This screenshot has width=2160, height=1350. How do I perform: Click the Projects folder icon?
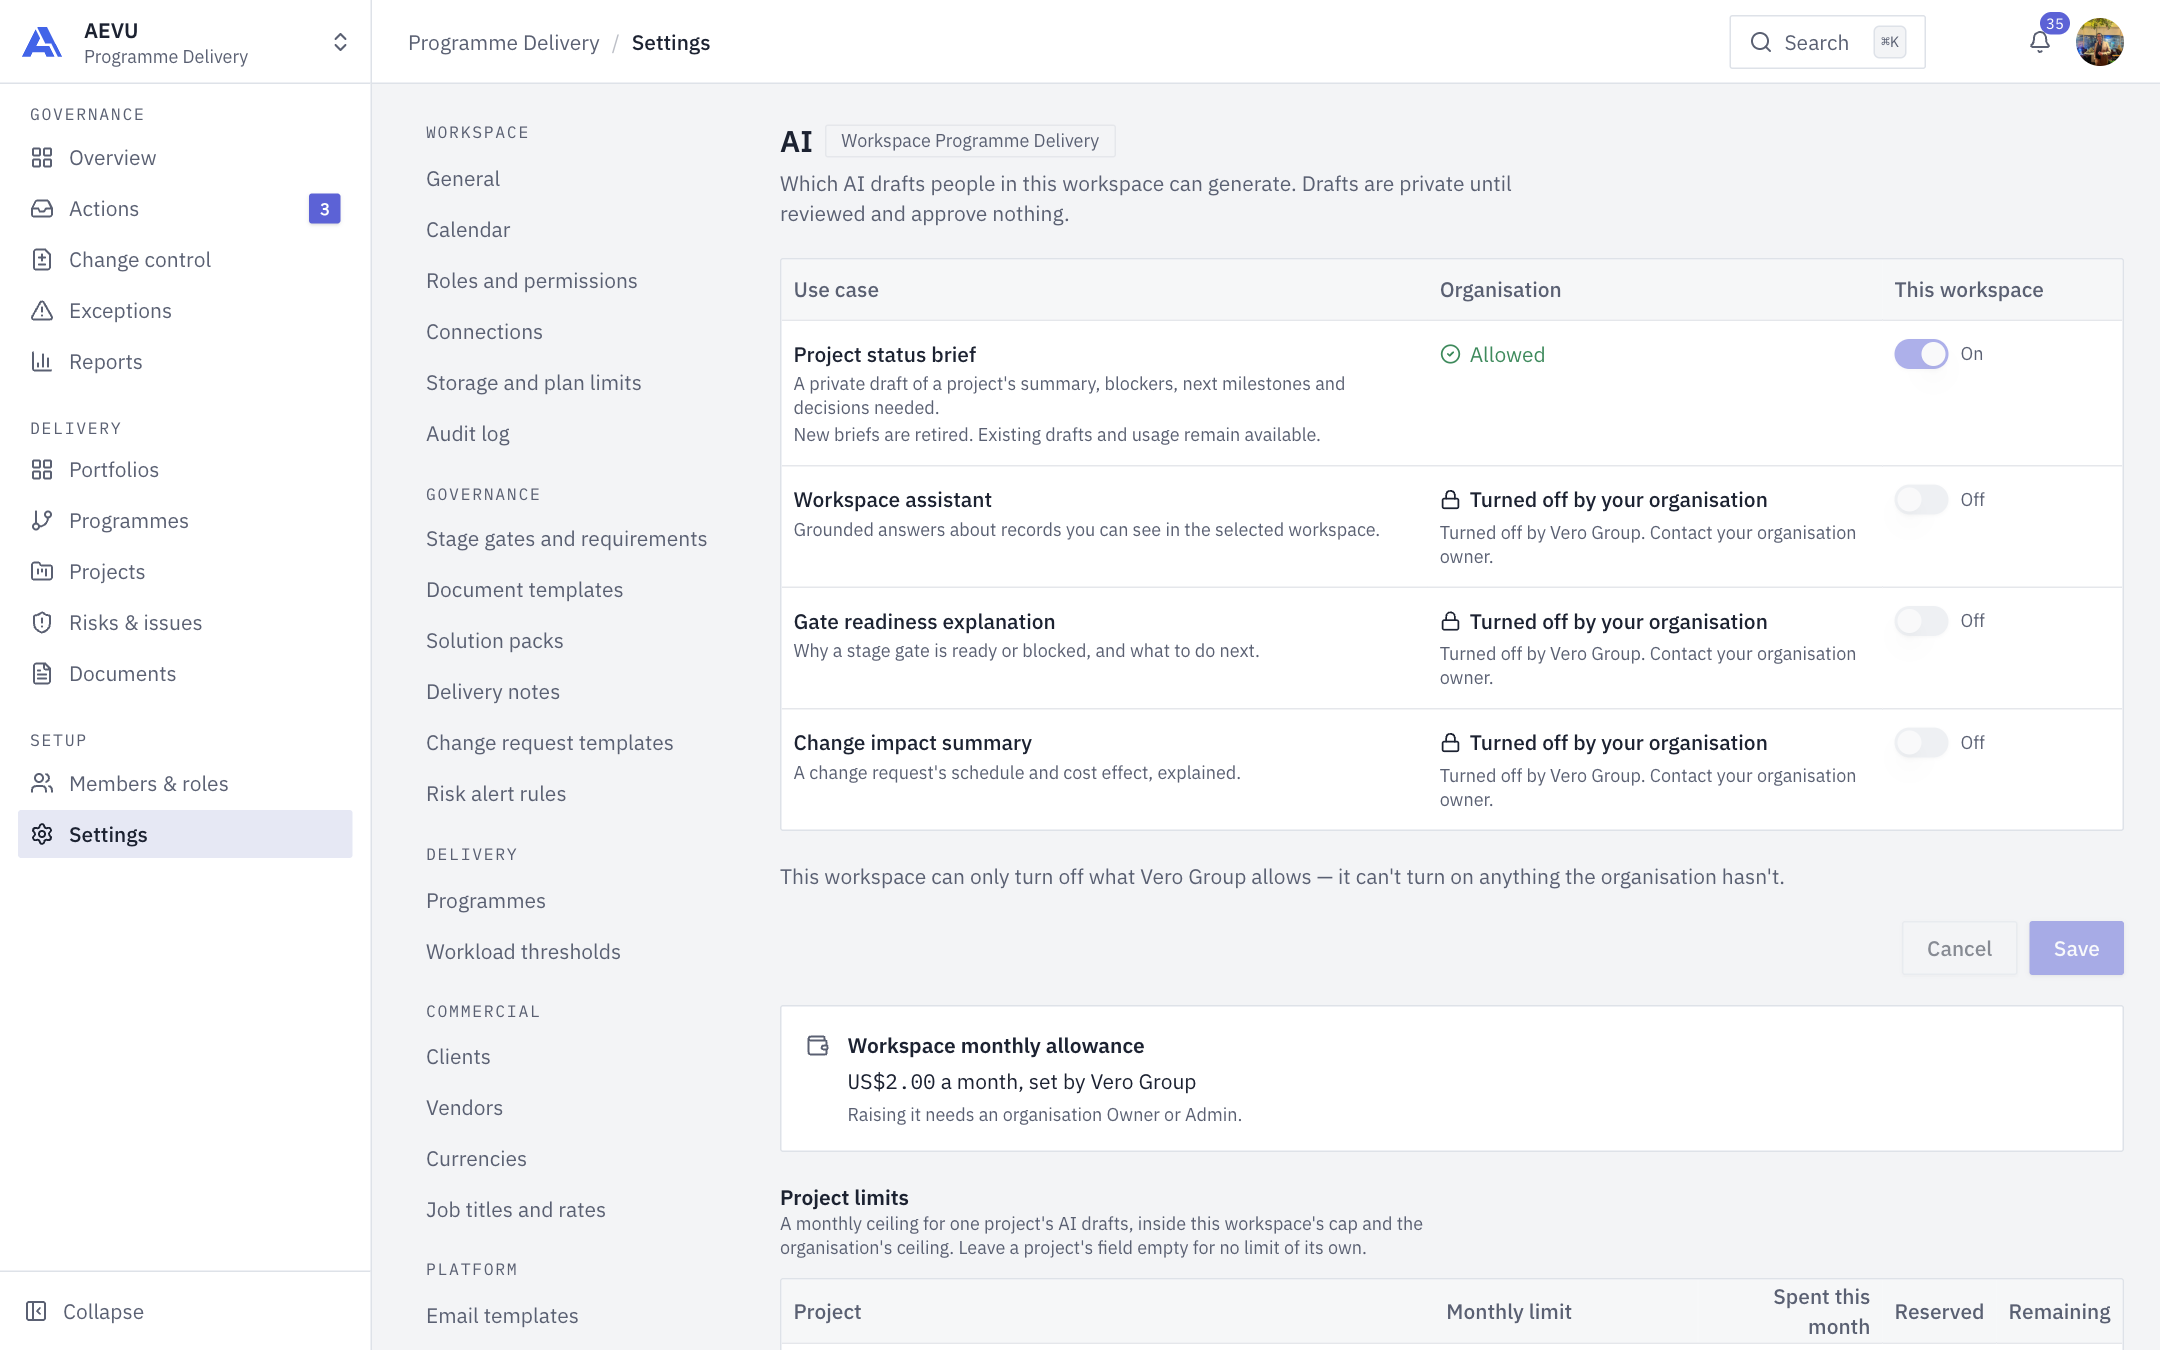[42, 572]
